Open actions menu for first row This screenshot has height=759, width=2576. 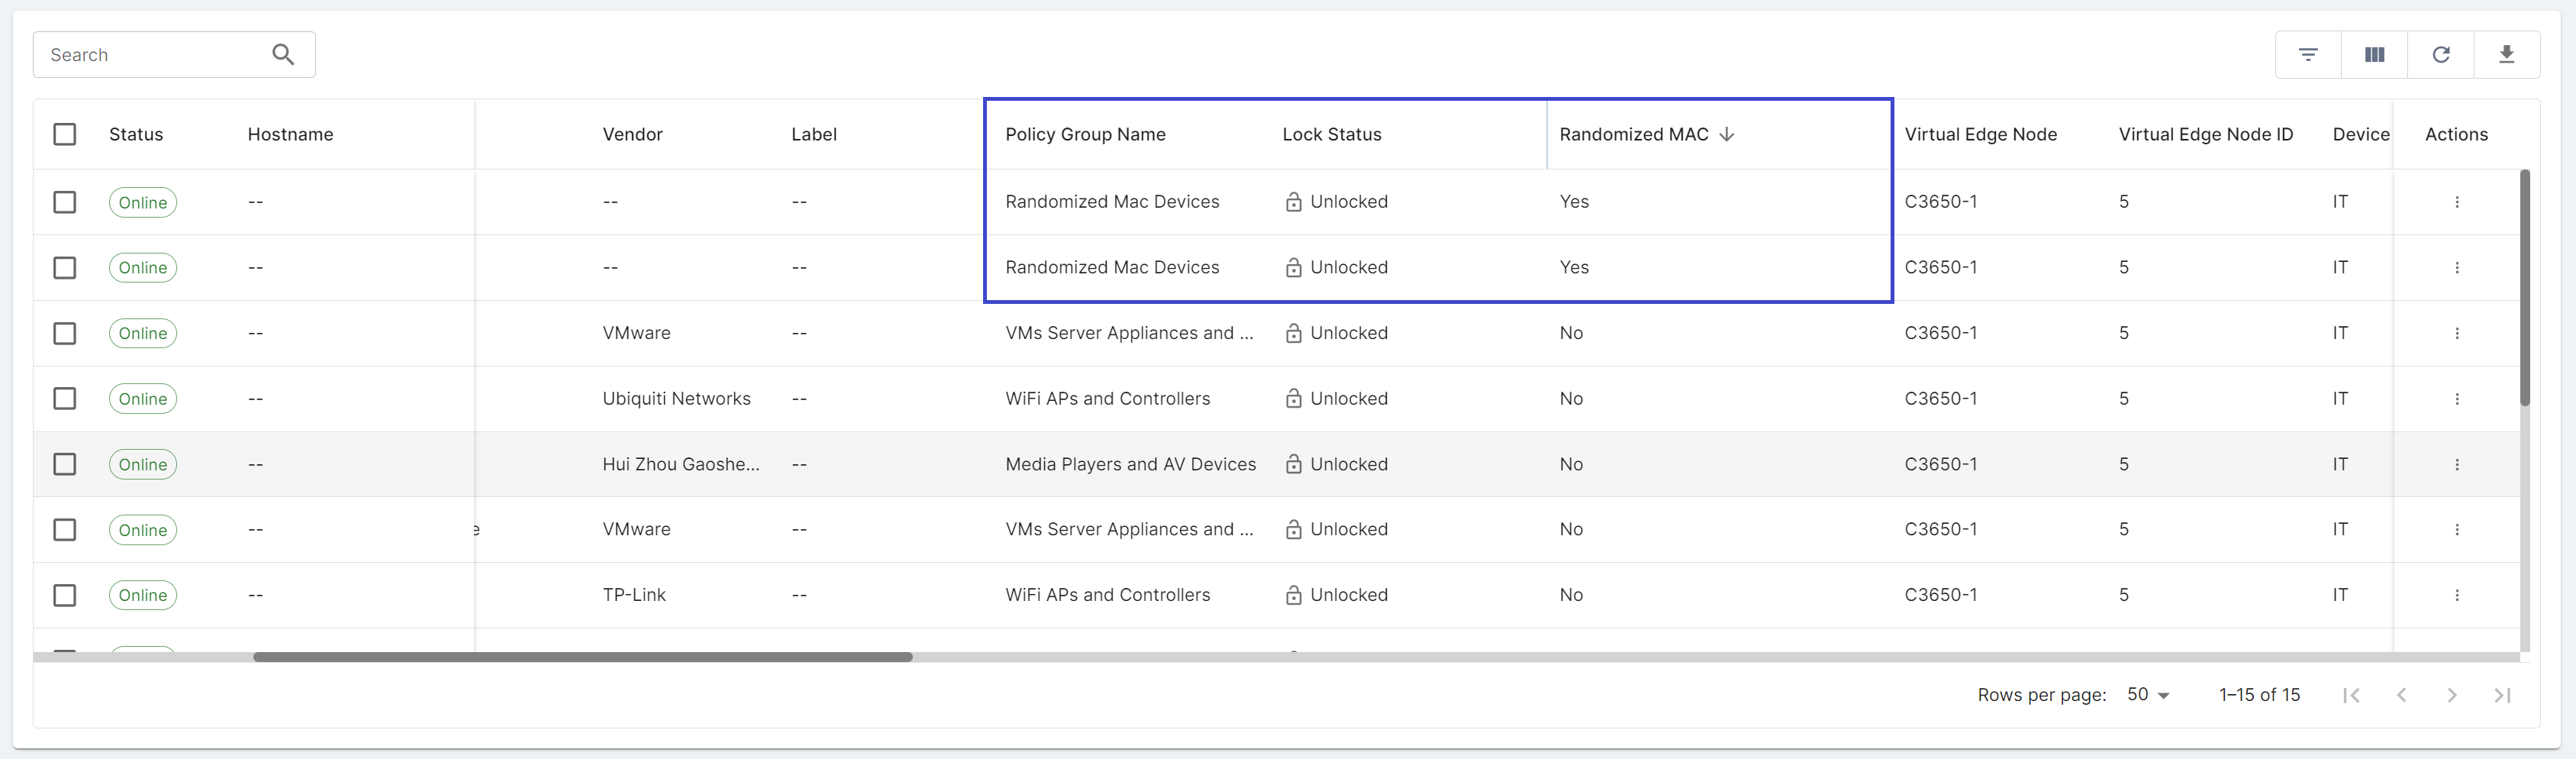tap(2456, 202)
